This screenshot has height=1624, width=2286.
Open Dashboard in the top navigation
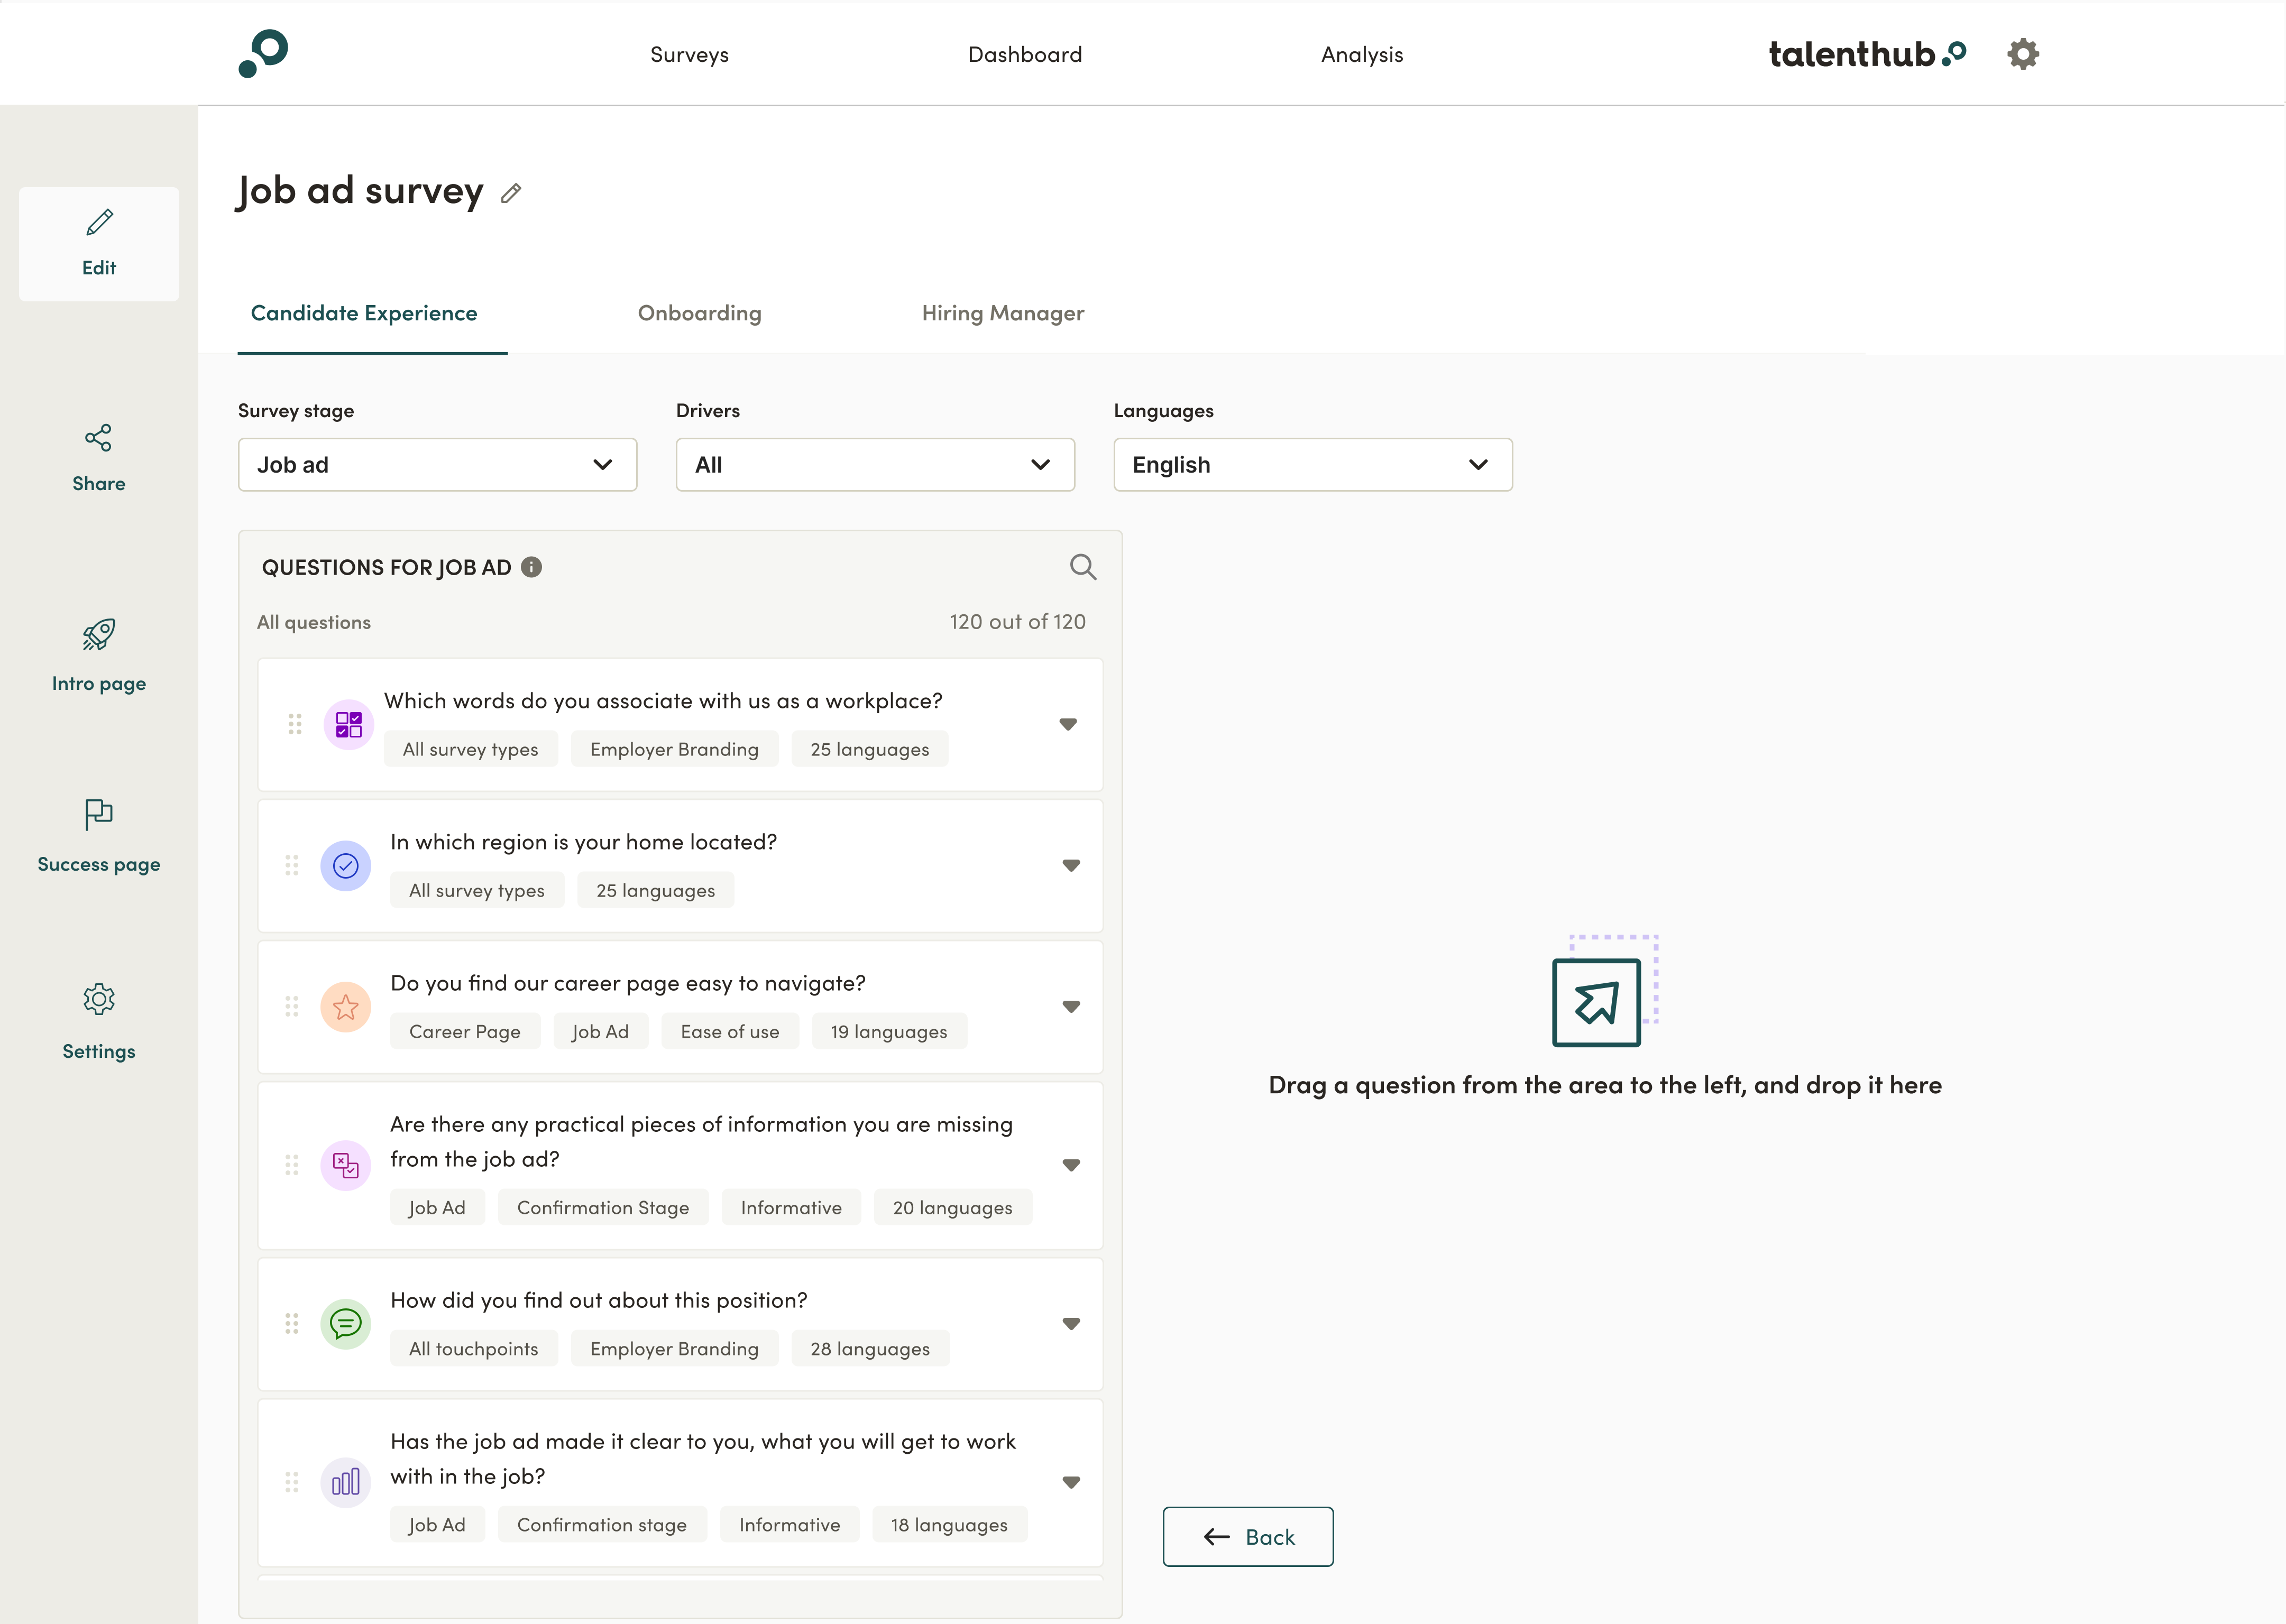coord(1024,55)
